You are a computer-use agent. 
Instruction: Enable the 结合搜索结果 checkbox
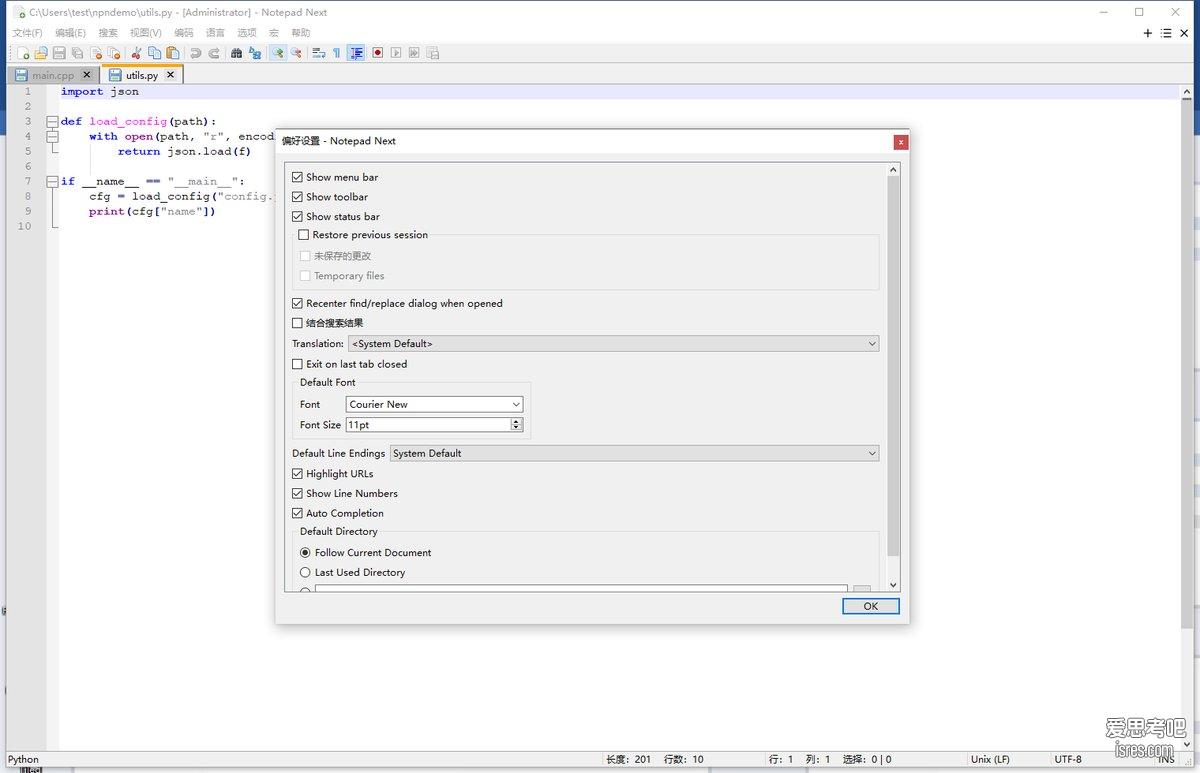[297, 323]
